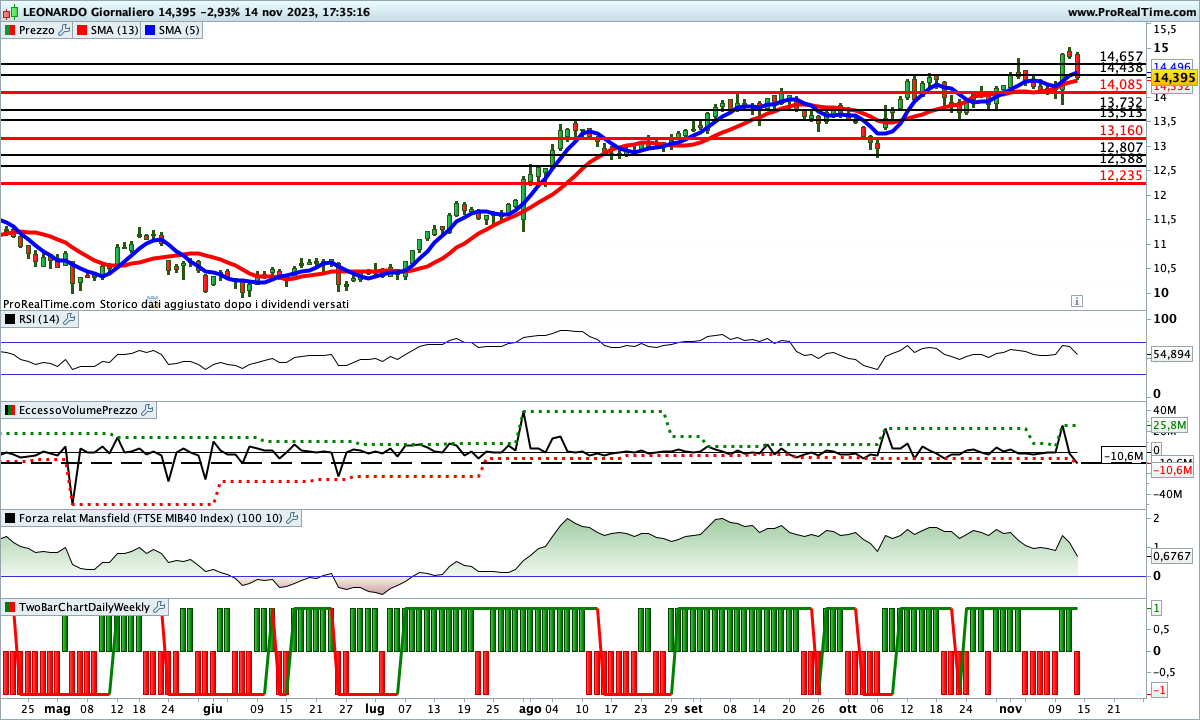Screen dimensions: 1200x720
Task: Click the yellow 14,395 current price tag
Action: [x=1174, y=77]
